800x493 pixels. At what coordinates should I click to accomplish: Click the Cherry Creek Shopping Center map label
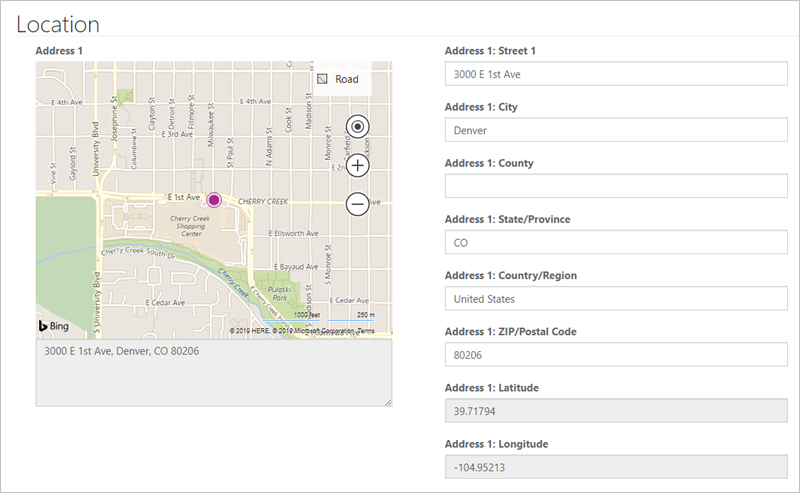coord(190,226)
